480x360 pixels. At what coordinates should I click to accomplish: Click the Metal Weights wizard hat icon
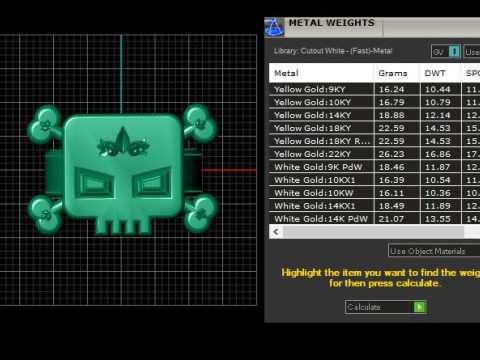coord(274,27)
